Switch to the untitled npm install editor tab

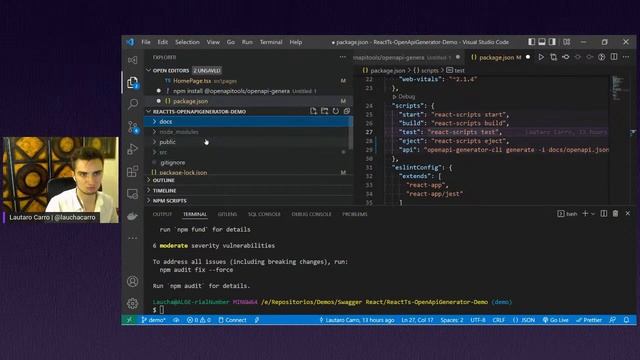coord(408,58)
